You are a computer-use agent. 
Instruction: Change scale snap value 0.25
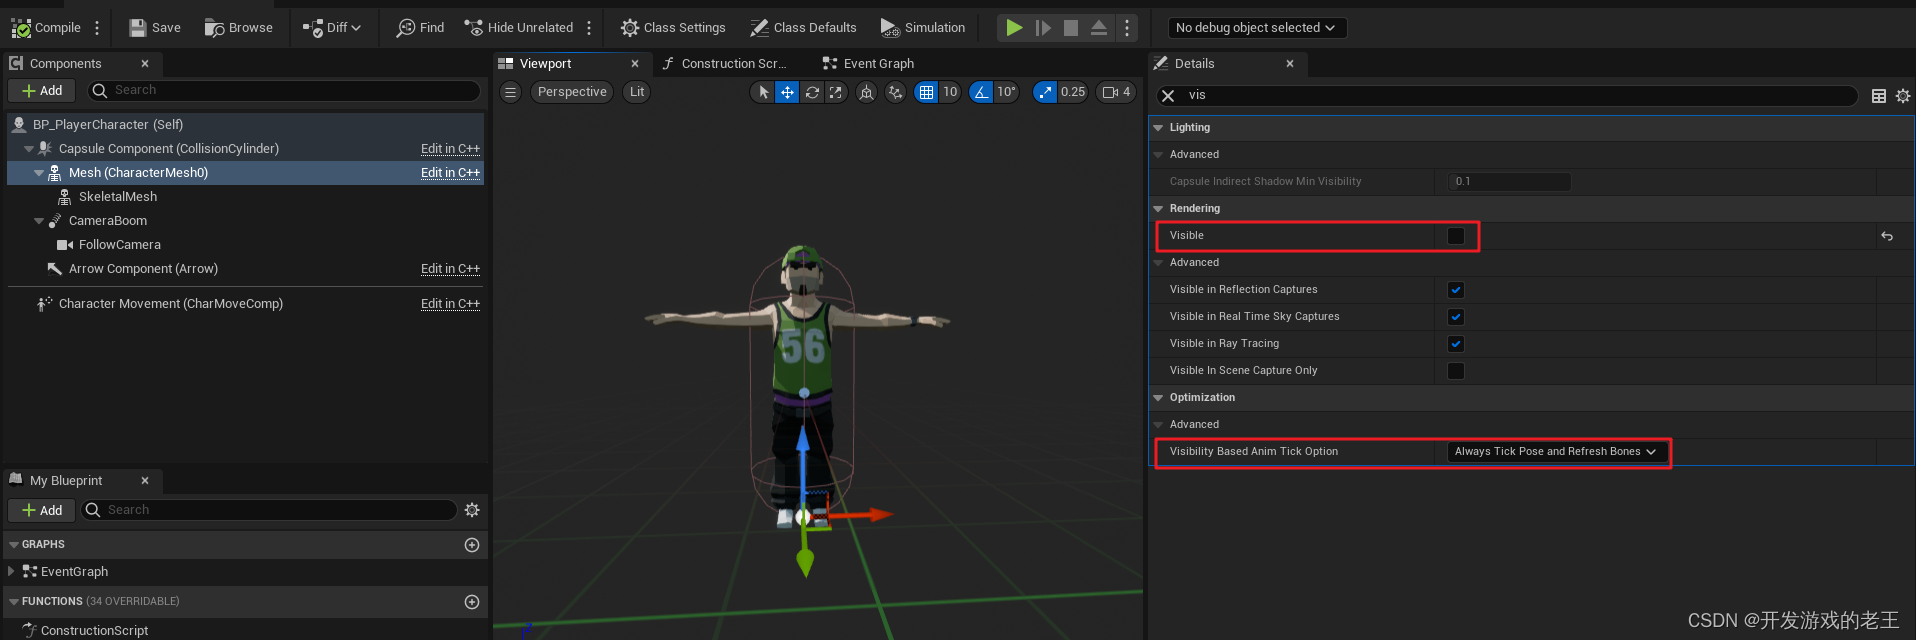point(1073,92)
